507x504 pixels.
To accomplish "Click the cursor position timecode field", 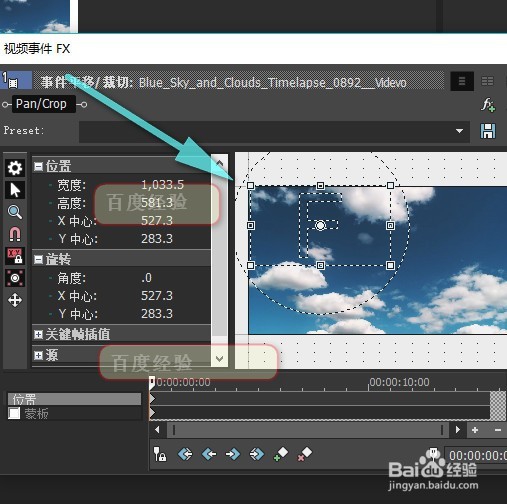I will point(476,456).
